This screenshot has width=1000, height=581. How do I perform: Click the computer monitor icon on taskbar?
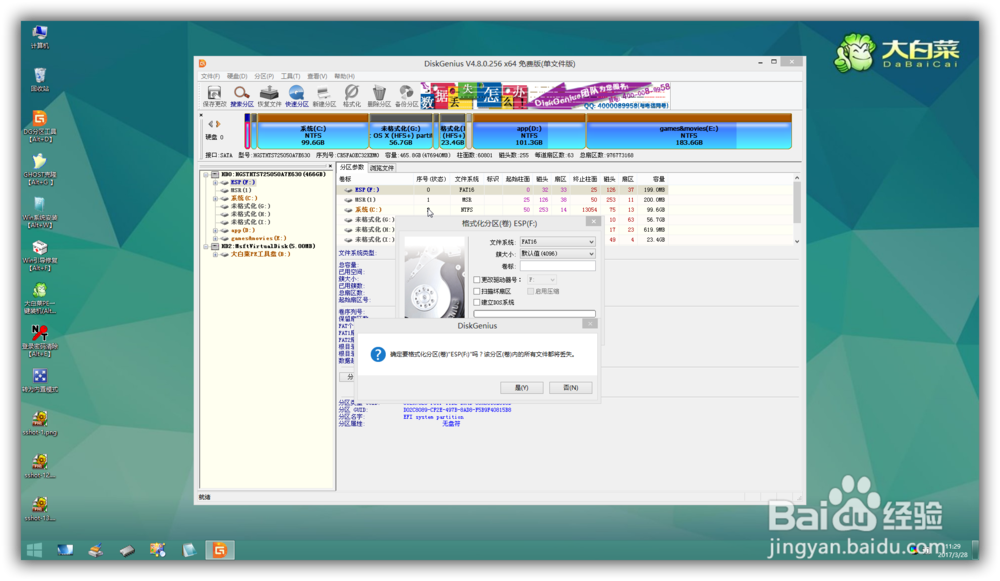65,550
